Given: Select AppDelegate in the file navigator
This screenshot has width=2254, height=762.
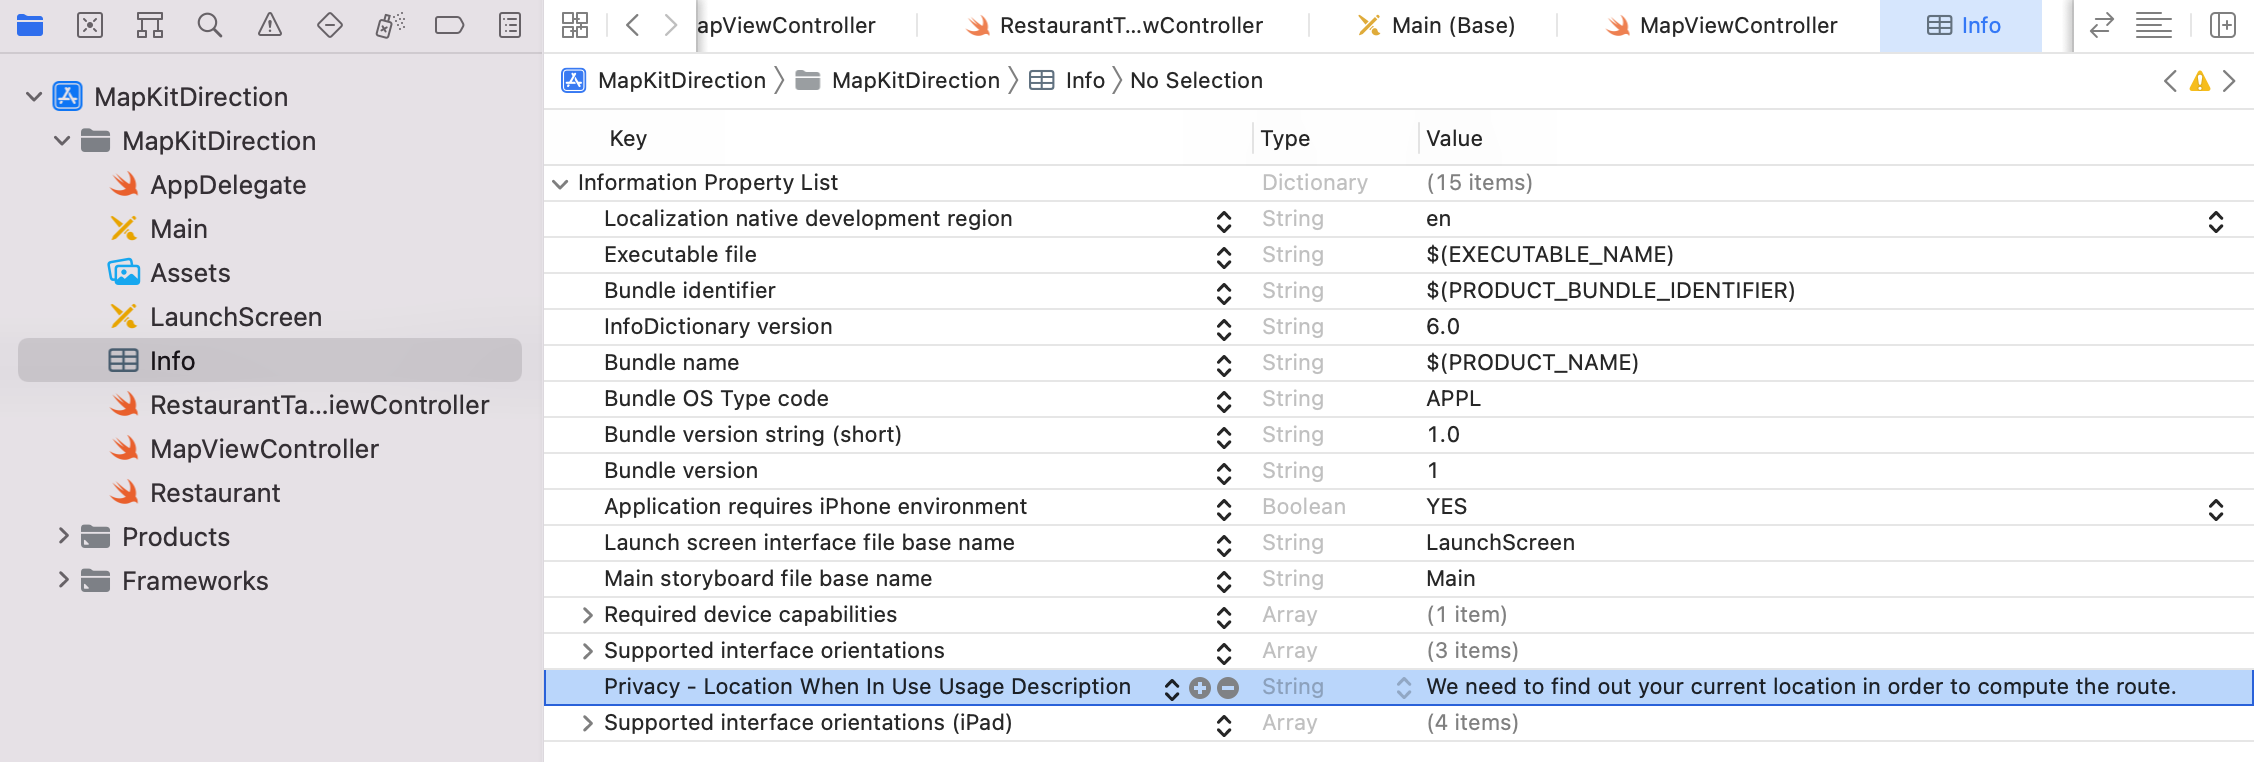Looking at the screenshot, I should point(227,185).
